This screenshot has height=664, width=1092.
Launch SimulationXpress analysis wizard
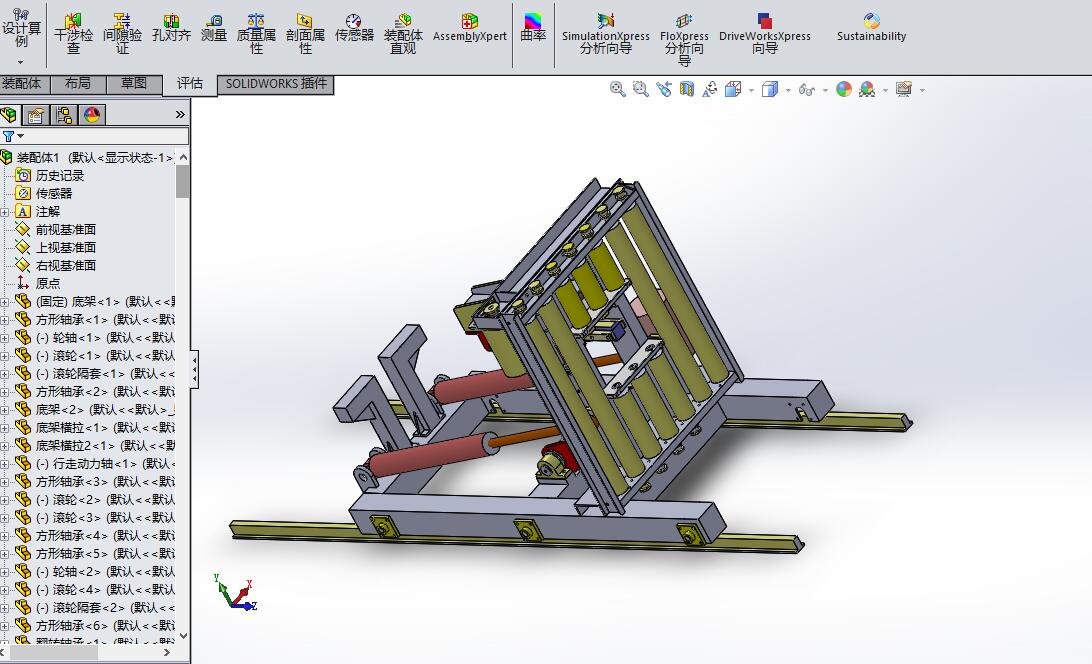606,33
